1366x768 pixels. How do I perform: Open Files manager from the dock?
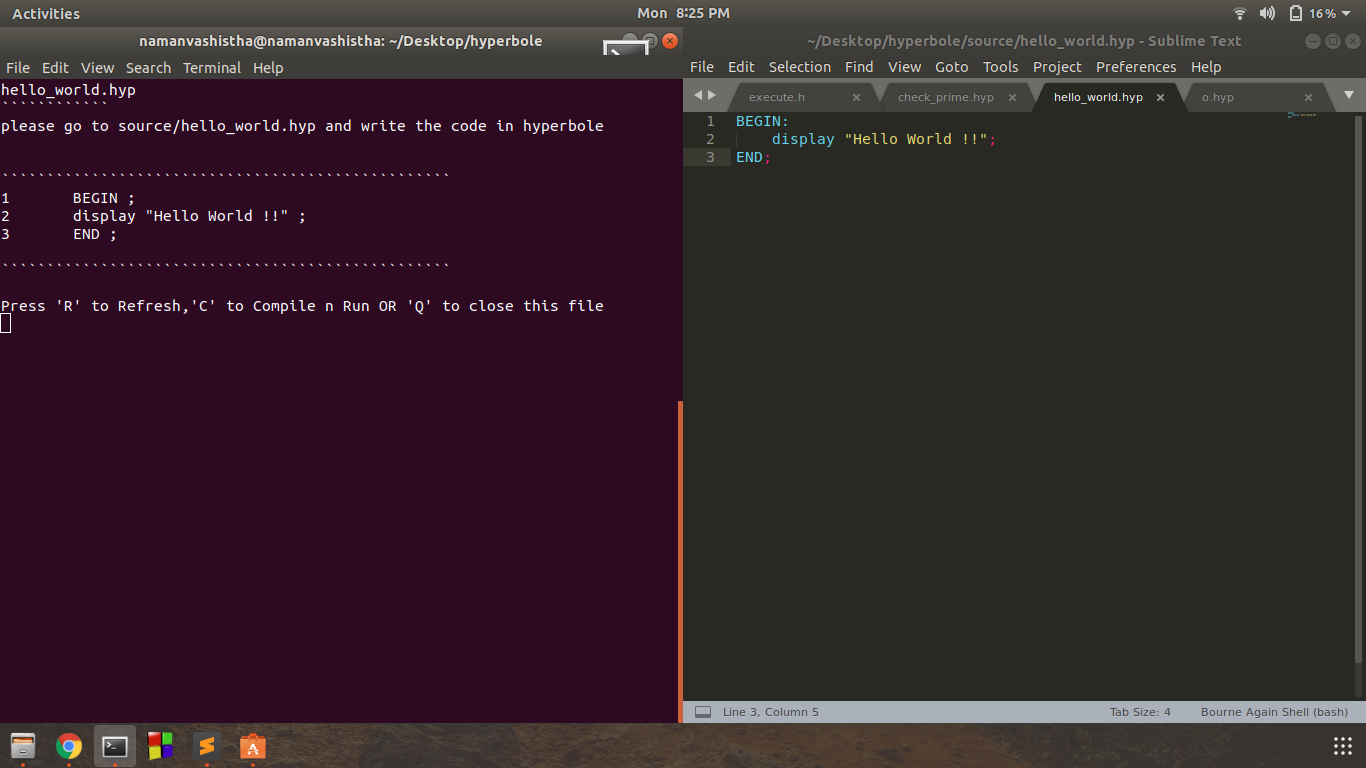point(23,746)
